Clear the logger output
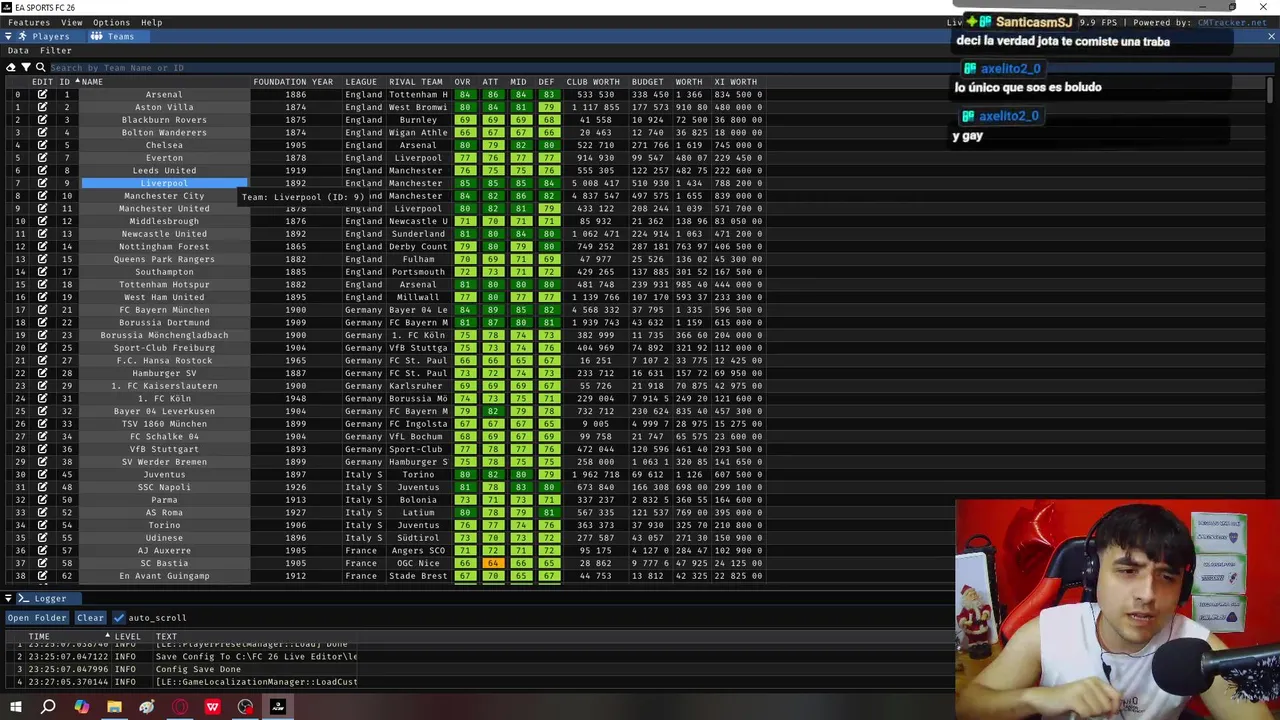1280x720 pixels. click(90, 618)
